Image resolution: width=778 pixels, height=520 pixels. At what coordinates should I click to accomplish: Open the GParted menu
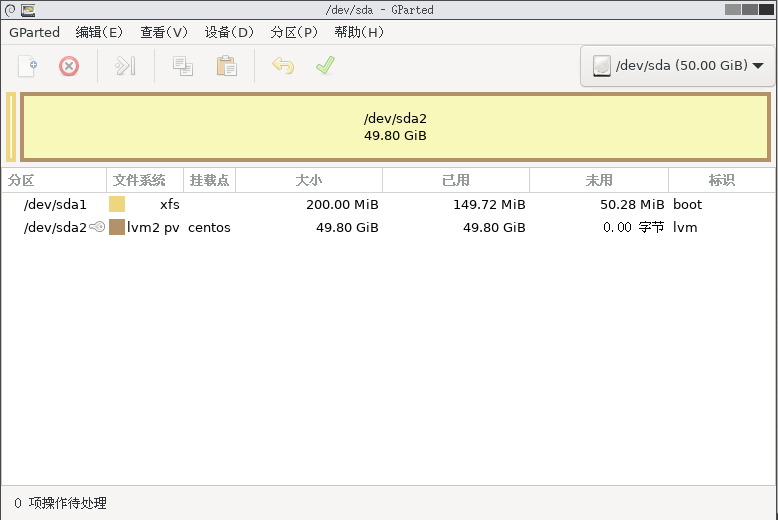(x=34, y=32)
